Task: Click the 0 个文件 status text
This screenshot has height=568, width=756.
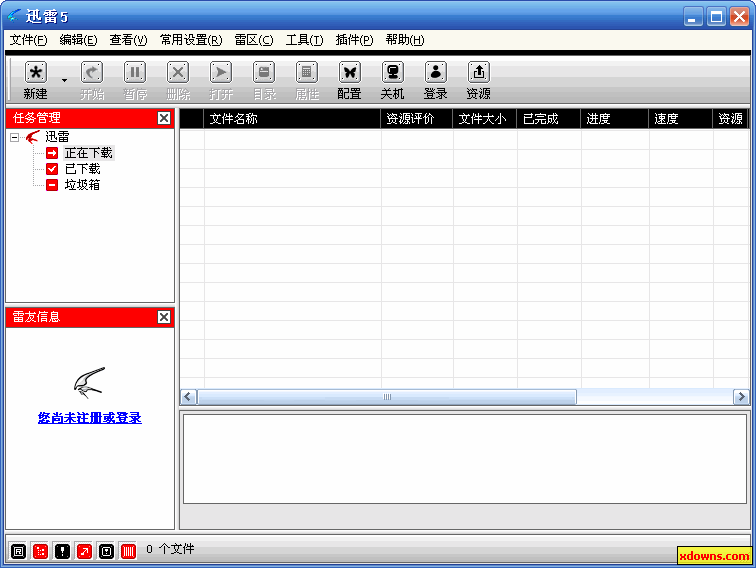Action: click(x=170, y=549)
